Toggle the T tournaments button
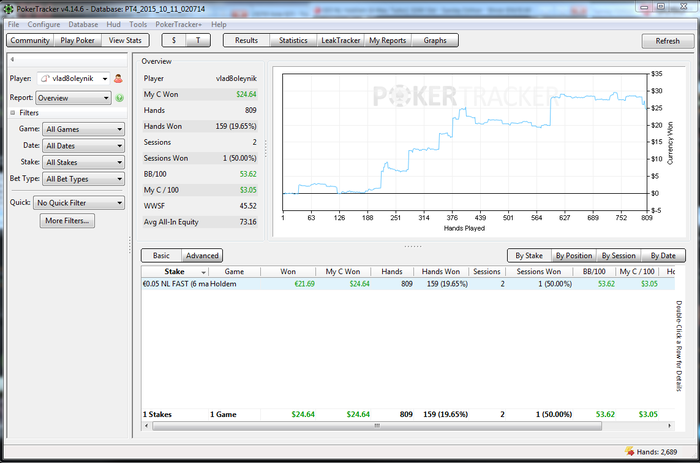Viewport: 700px width, 463px height. [198, 40]
